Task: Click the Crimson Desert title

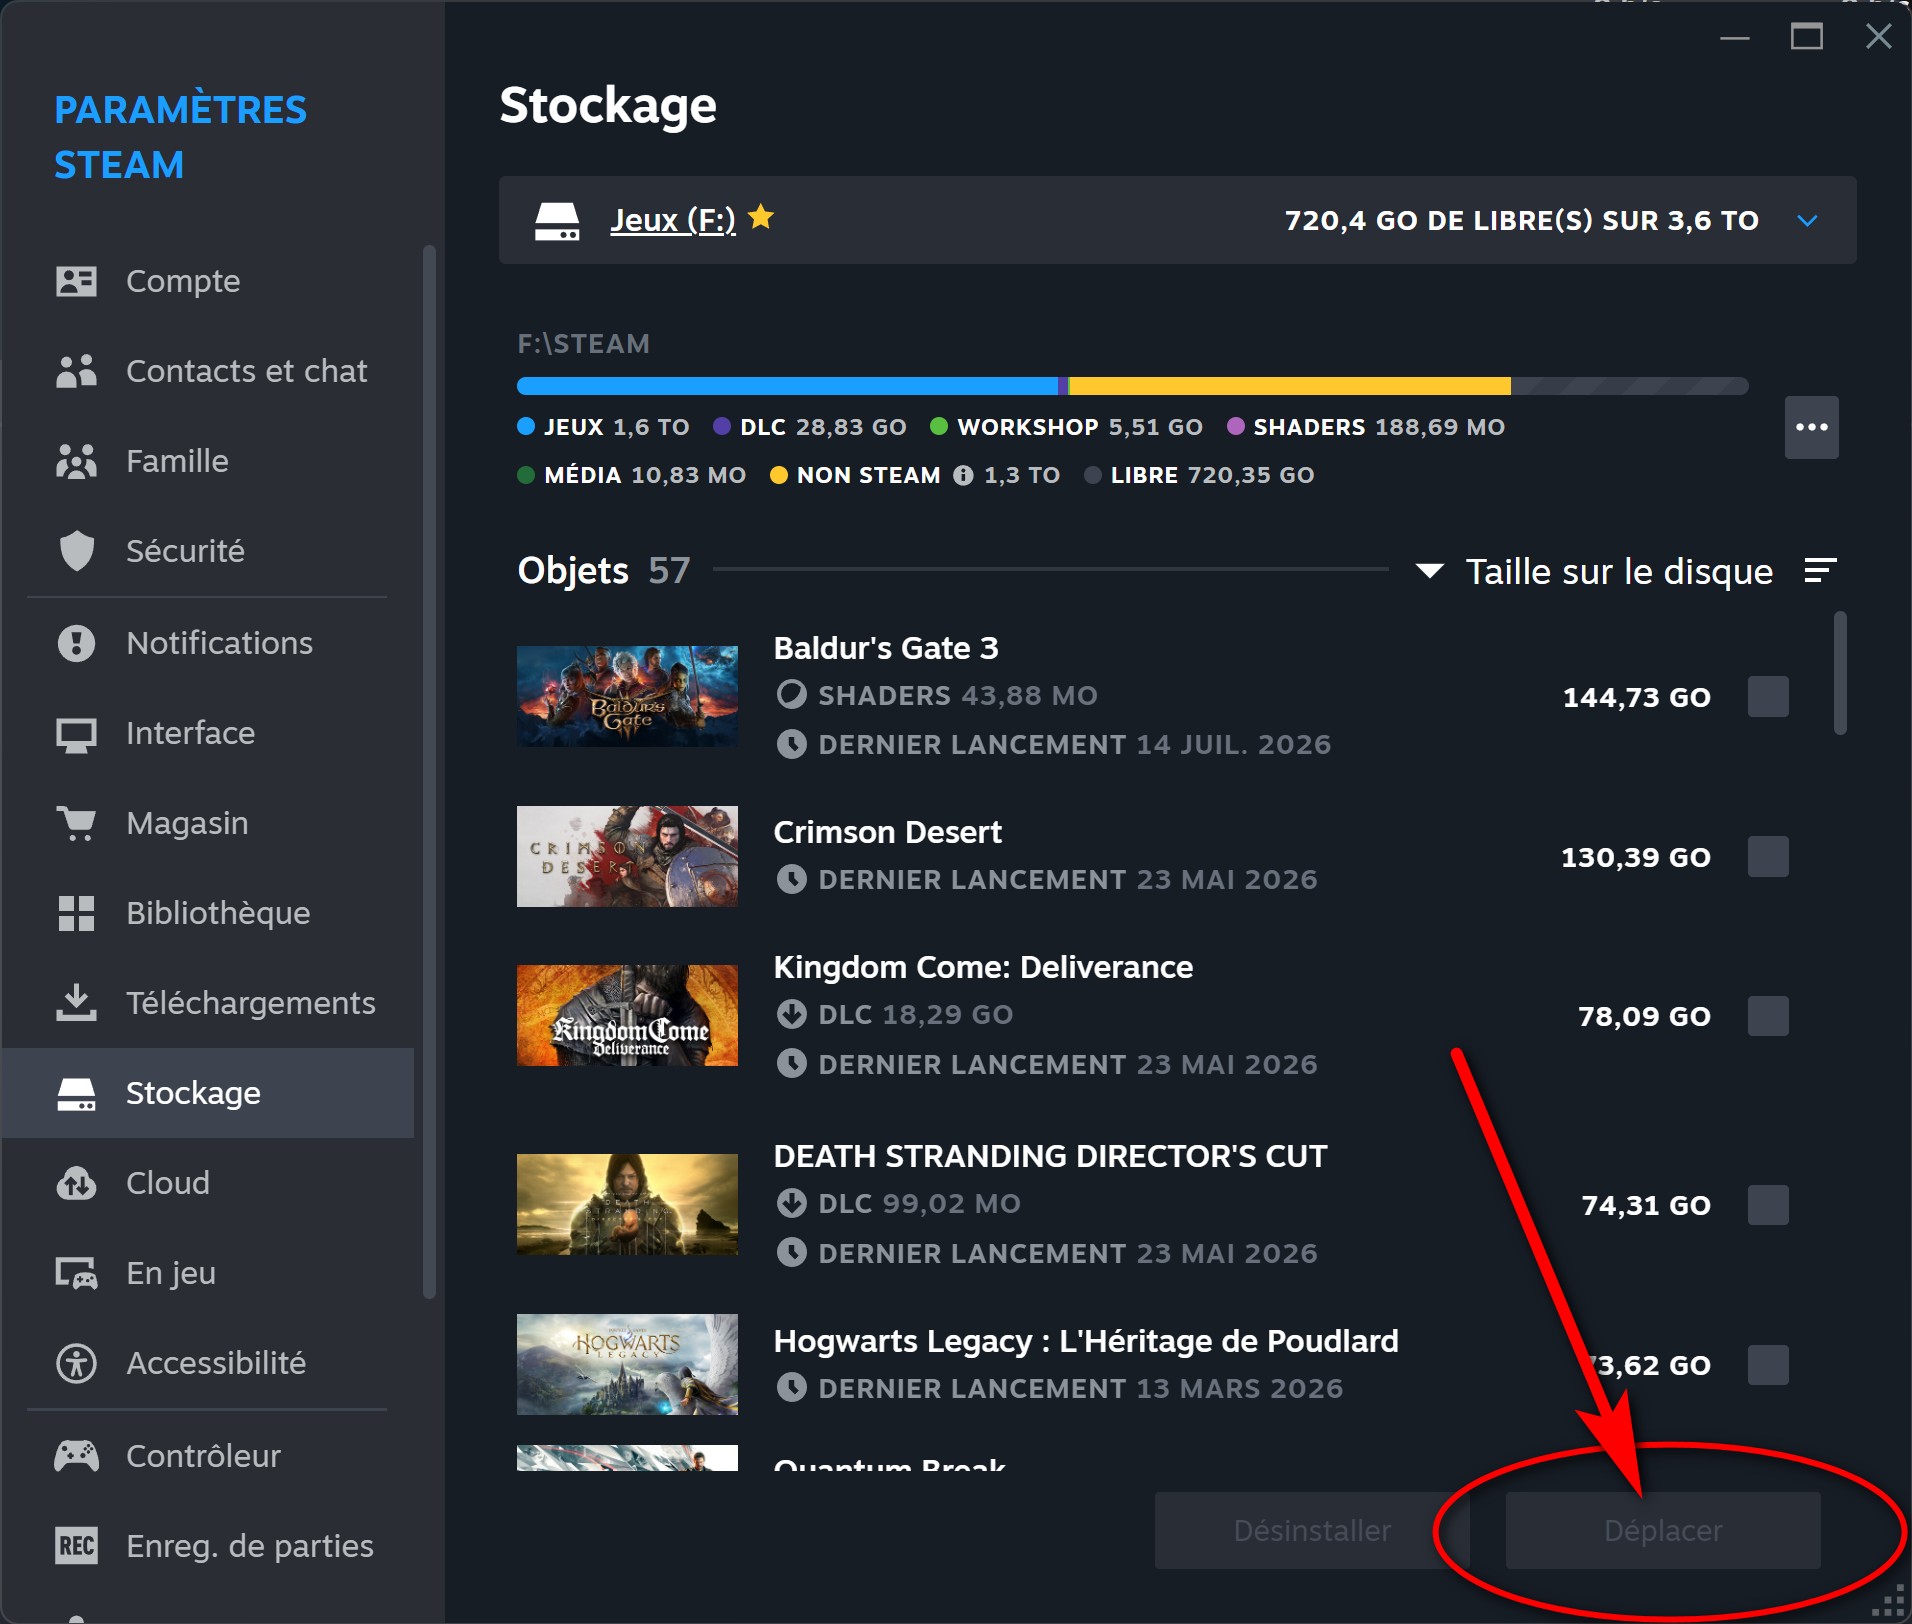Action: 888,832
